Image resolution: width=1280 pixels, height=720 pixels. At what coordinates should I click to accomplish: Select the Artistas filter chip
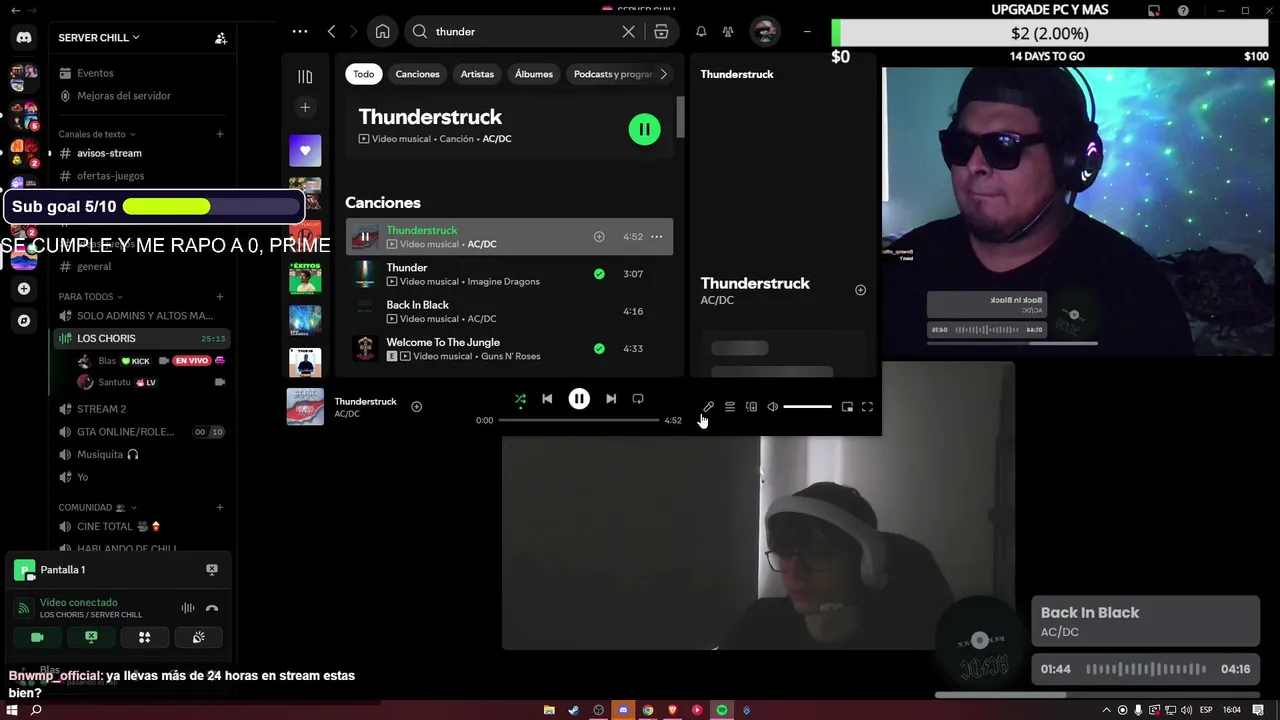pos(477,74)
